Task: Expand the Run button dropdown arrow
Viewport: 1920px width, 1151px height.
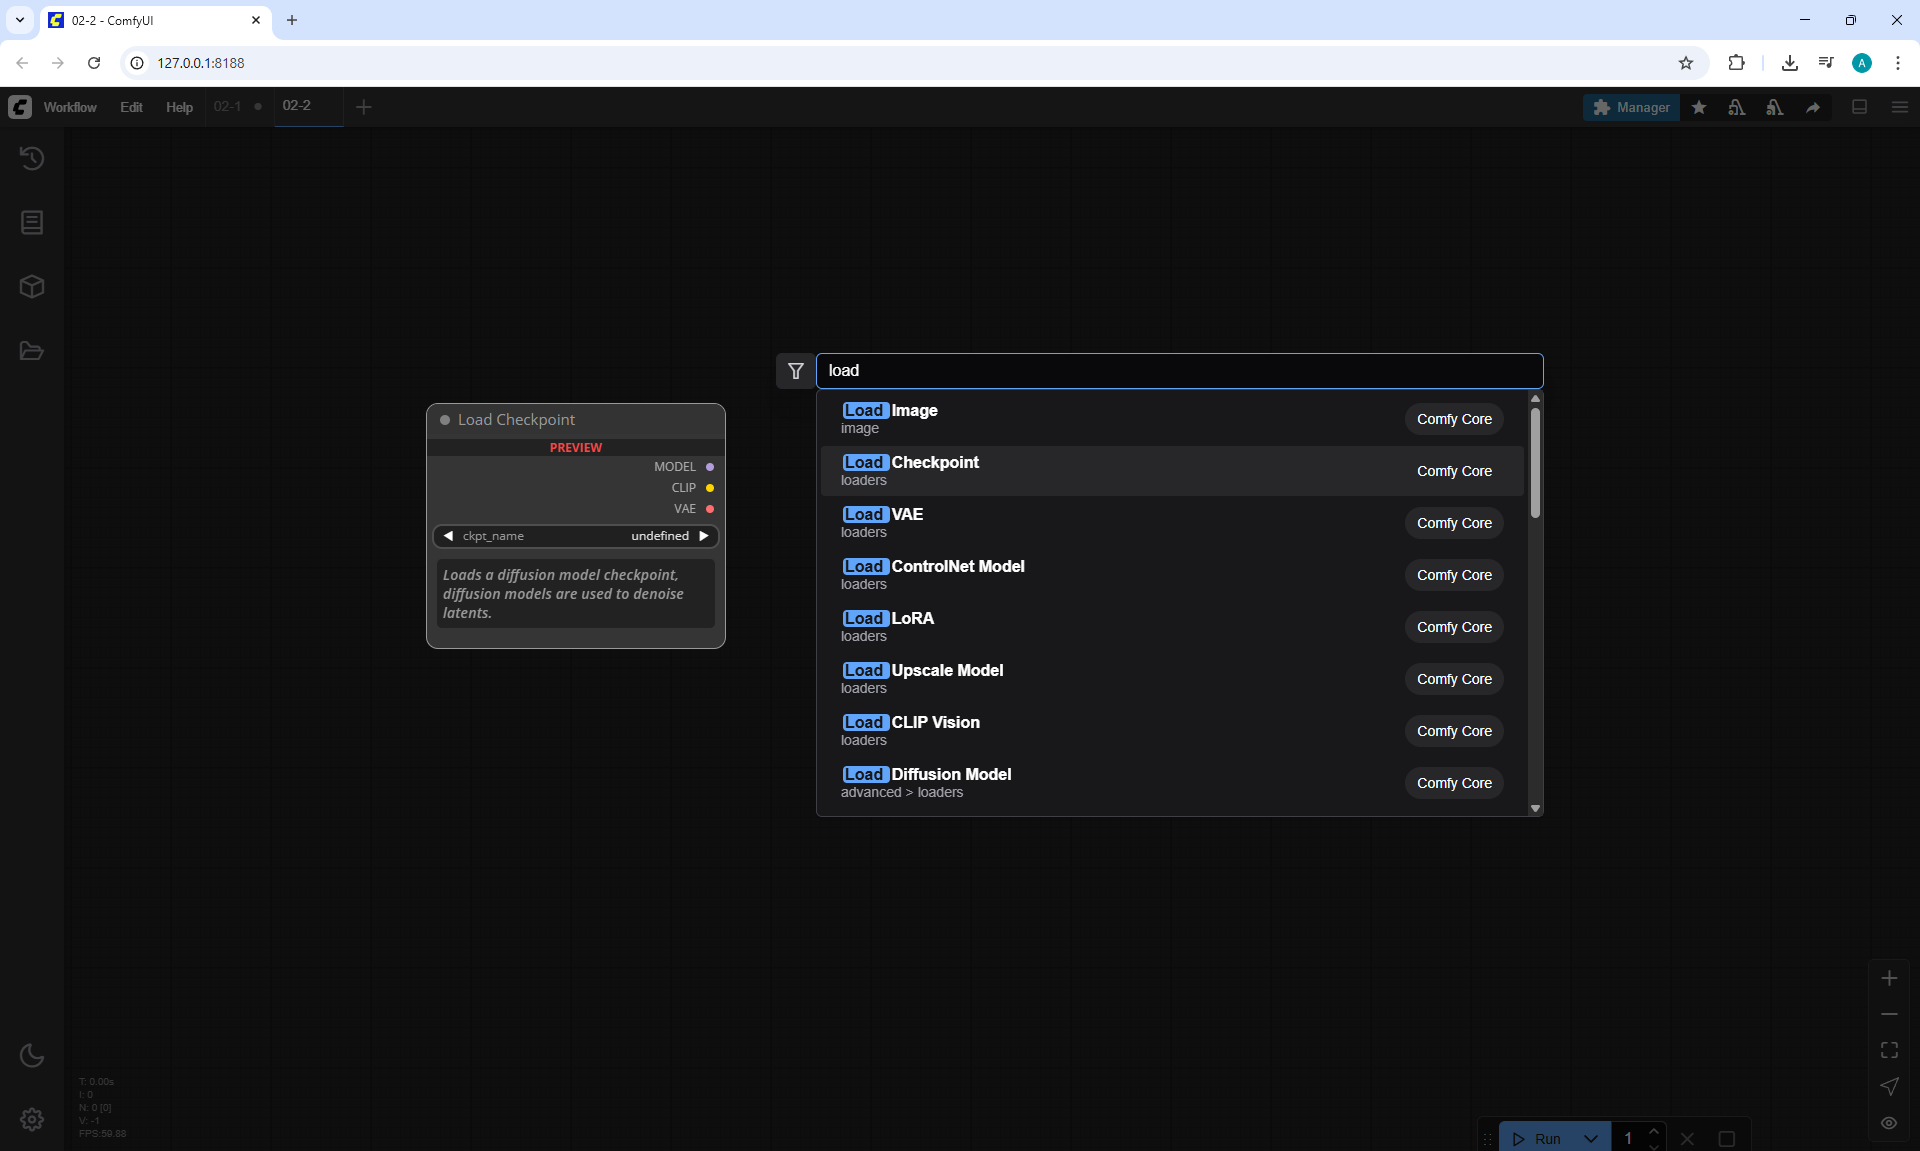Action: pyautogui.click(x=1590, y=1138)
